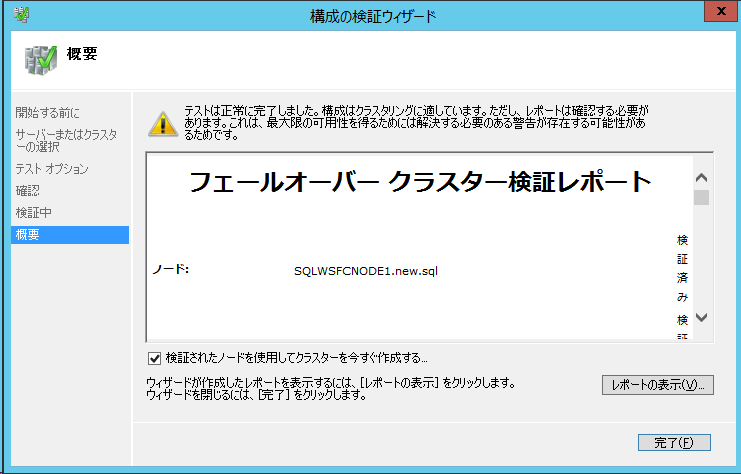
Task: Click the 完了(F) finish button
Action: pos(675,442)
